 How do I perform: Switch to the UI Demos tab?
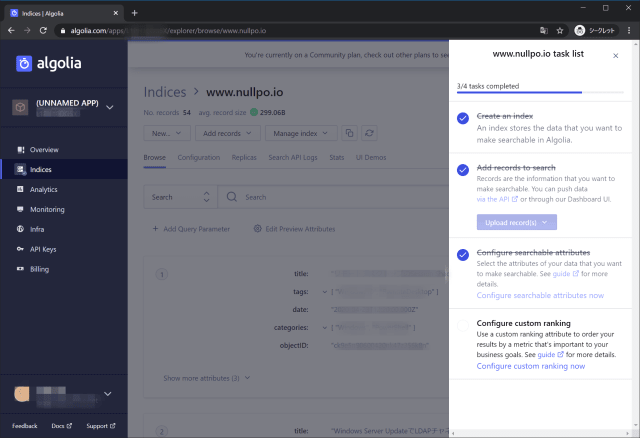pyautogui.click(x=371, y=158)
